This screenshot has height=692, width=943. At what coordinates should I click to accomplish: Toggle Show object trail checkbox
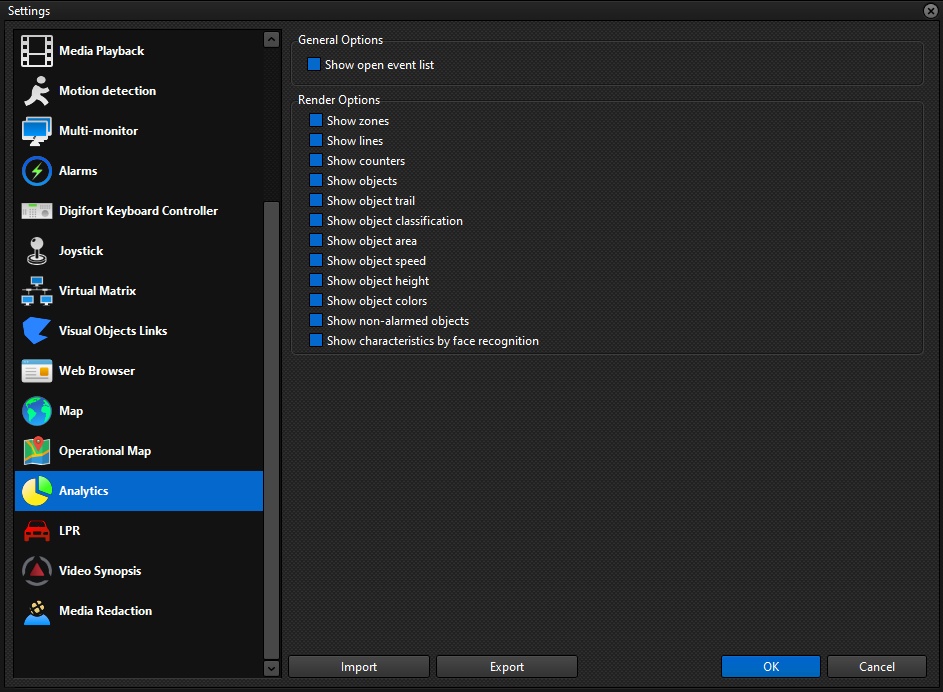(316, 200)
